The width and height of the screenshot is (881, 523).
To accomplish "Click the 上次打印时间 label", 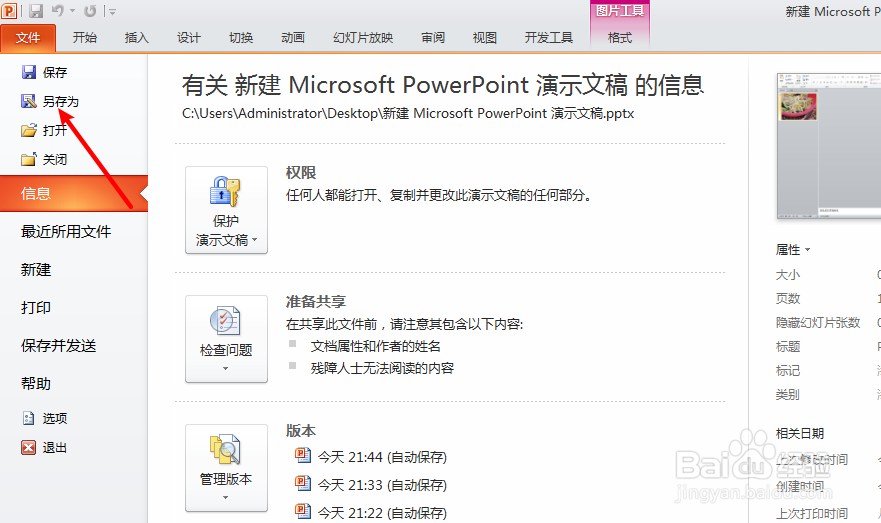I will [812, 513].
